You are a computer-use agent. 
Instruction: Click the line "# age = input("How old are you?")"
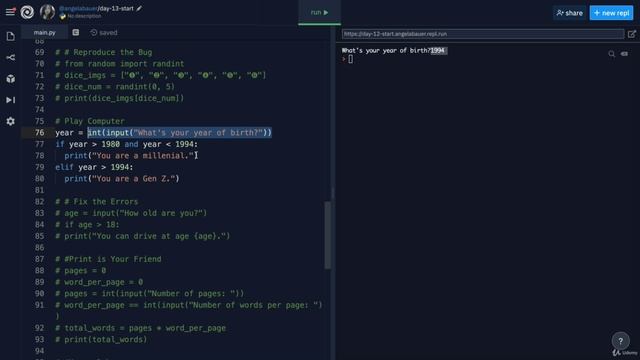[x=131, y=213]
